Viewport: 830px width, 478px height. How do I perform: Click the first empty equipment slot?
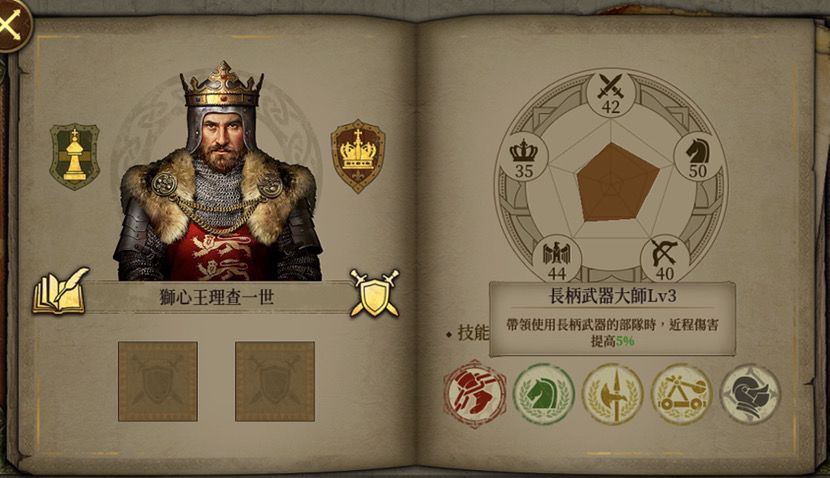(x=158, y=382)
